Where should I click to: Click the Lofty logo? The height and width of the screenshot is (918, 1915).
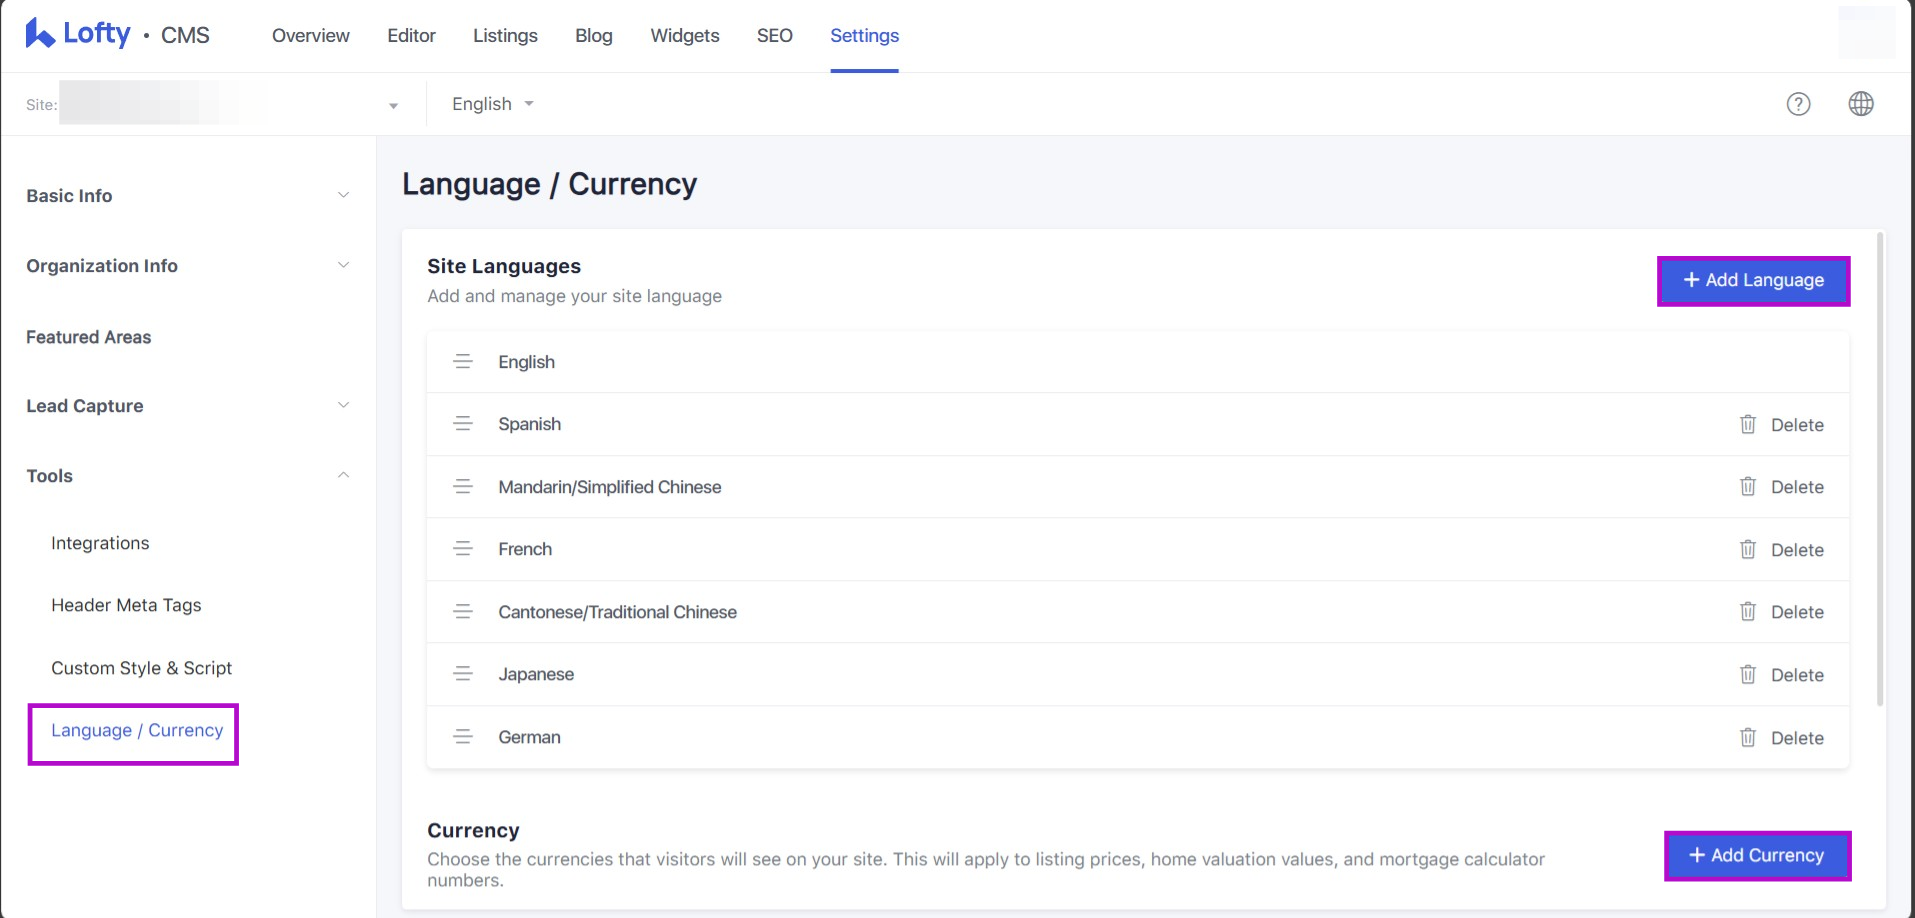[x=78, y=34]
